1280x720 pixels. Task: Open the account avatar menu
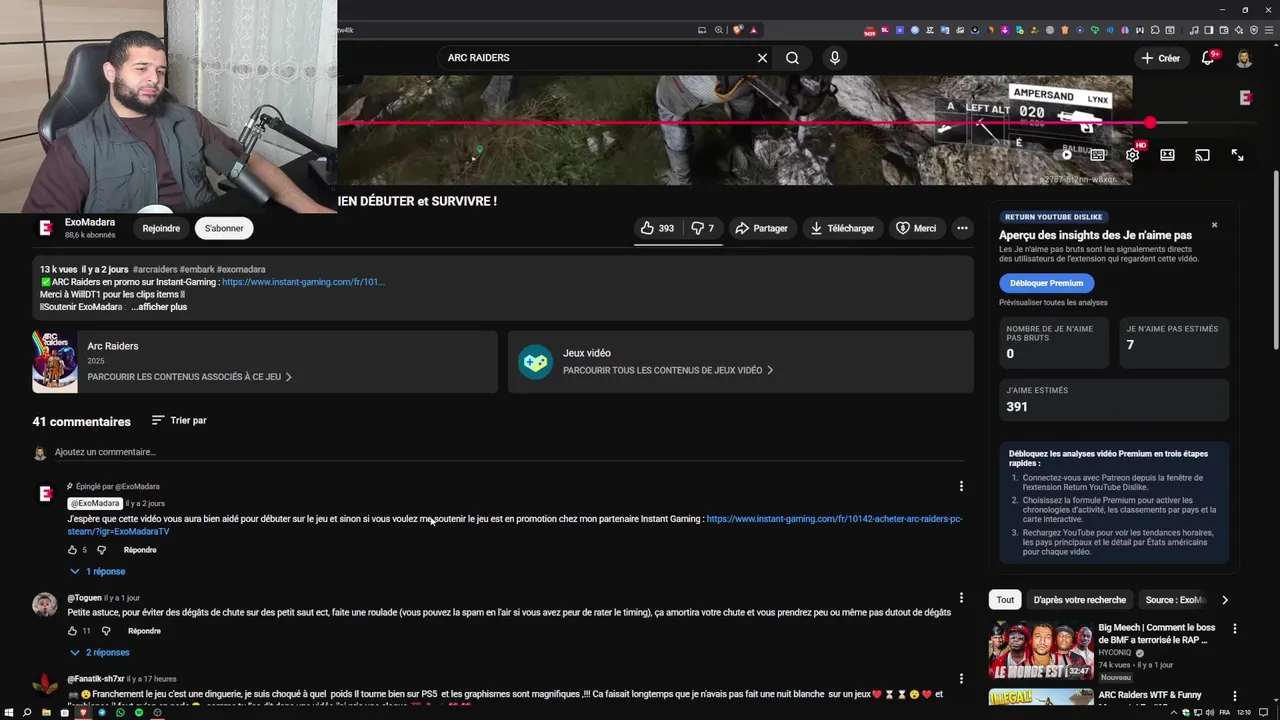(1244, 58)
